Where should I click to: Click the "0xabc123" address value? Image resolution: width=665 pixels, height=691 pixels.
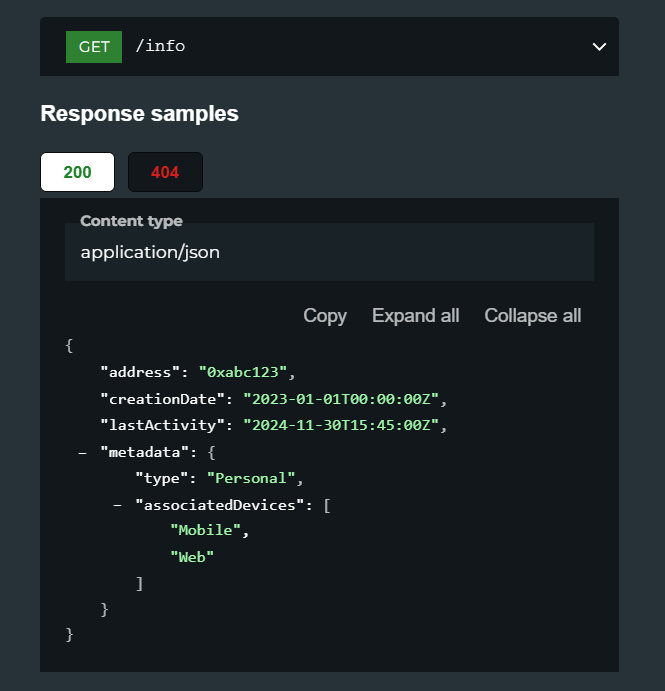(243, 372)
